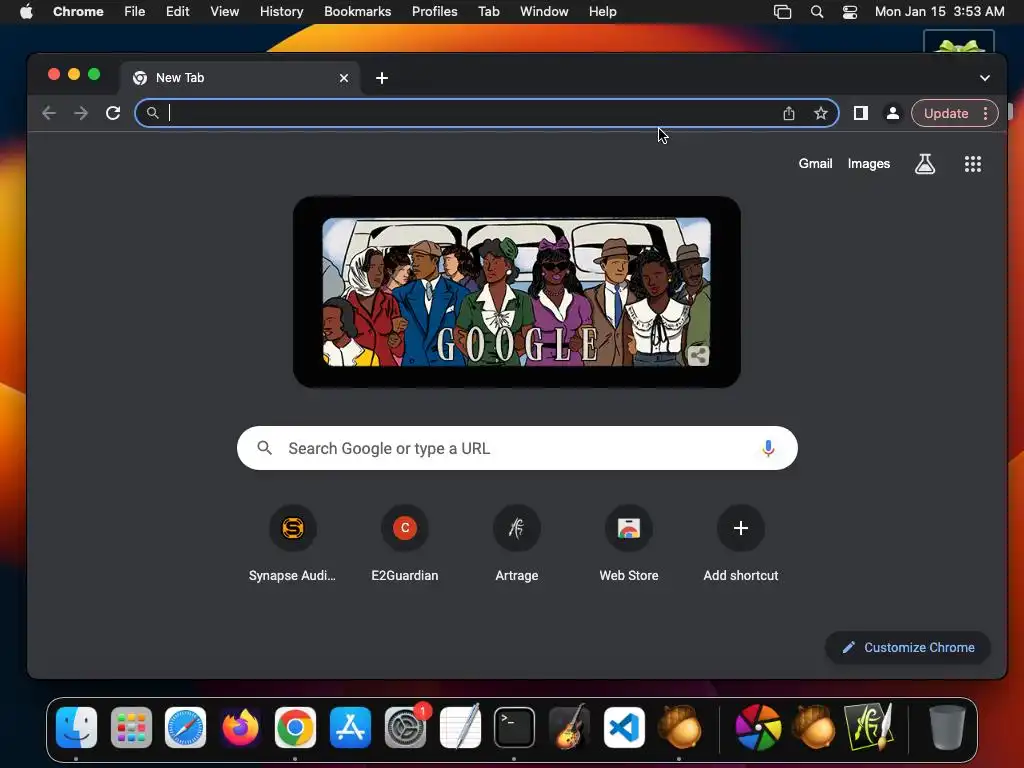Open the File menu

click(x=135, y=12)
